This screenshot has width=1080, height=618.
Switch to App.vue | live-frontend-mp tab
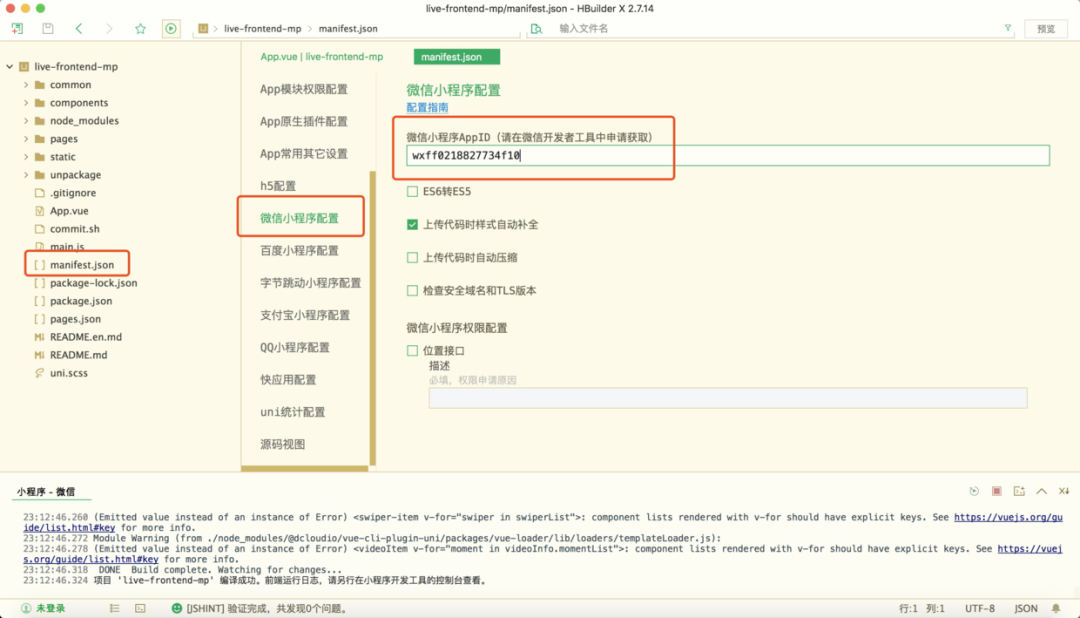[x=322, y=56]
